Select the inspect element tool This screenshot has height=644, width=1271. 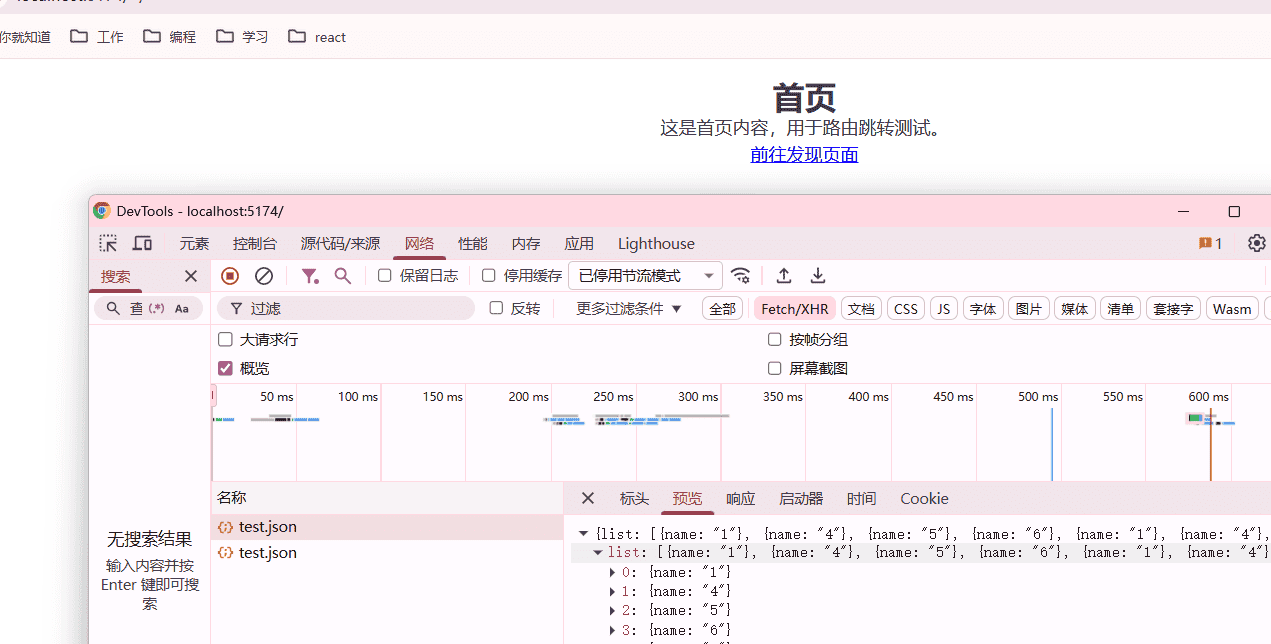point(108,243)
